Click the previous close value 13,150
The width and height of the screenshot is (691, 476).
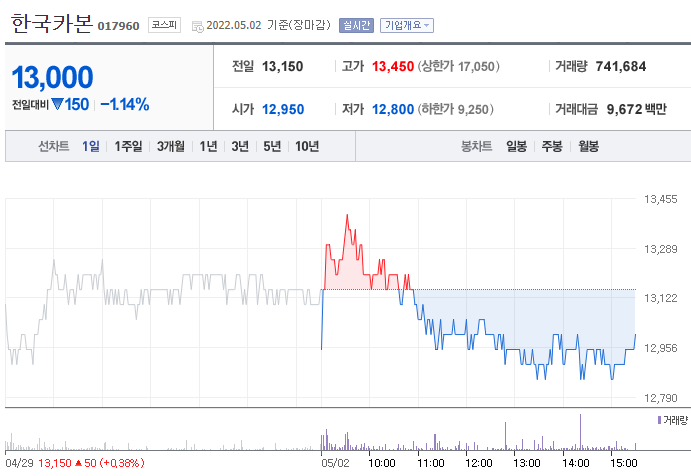[x=282, y=67]
